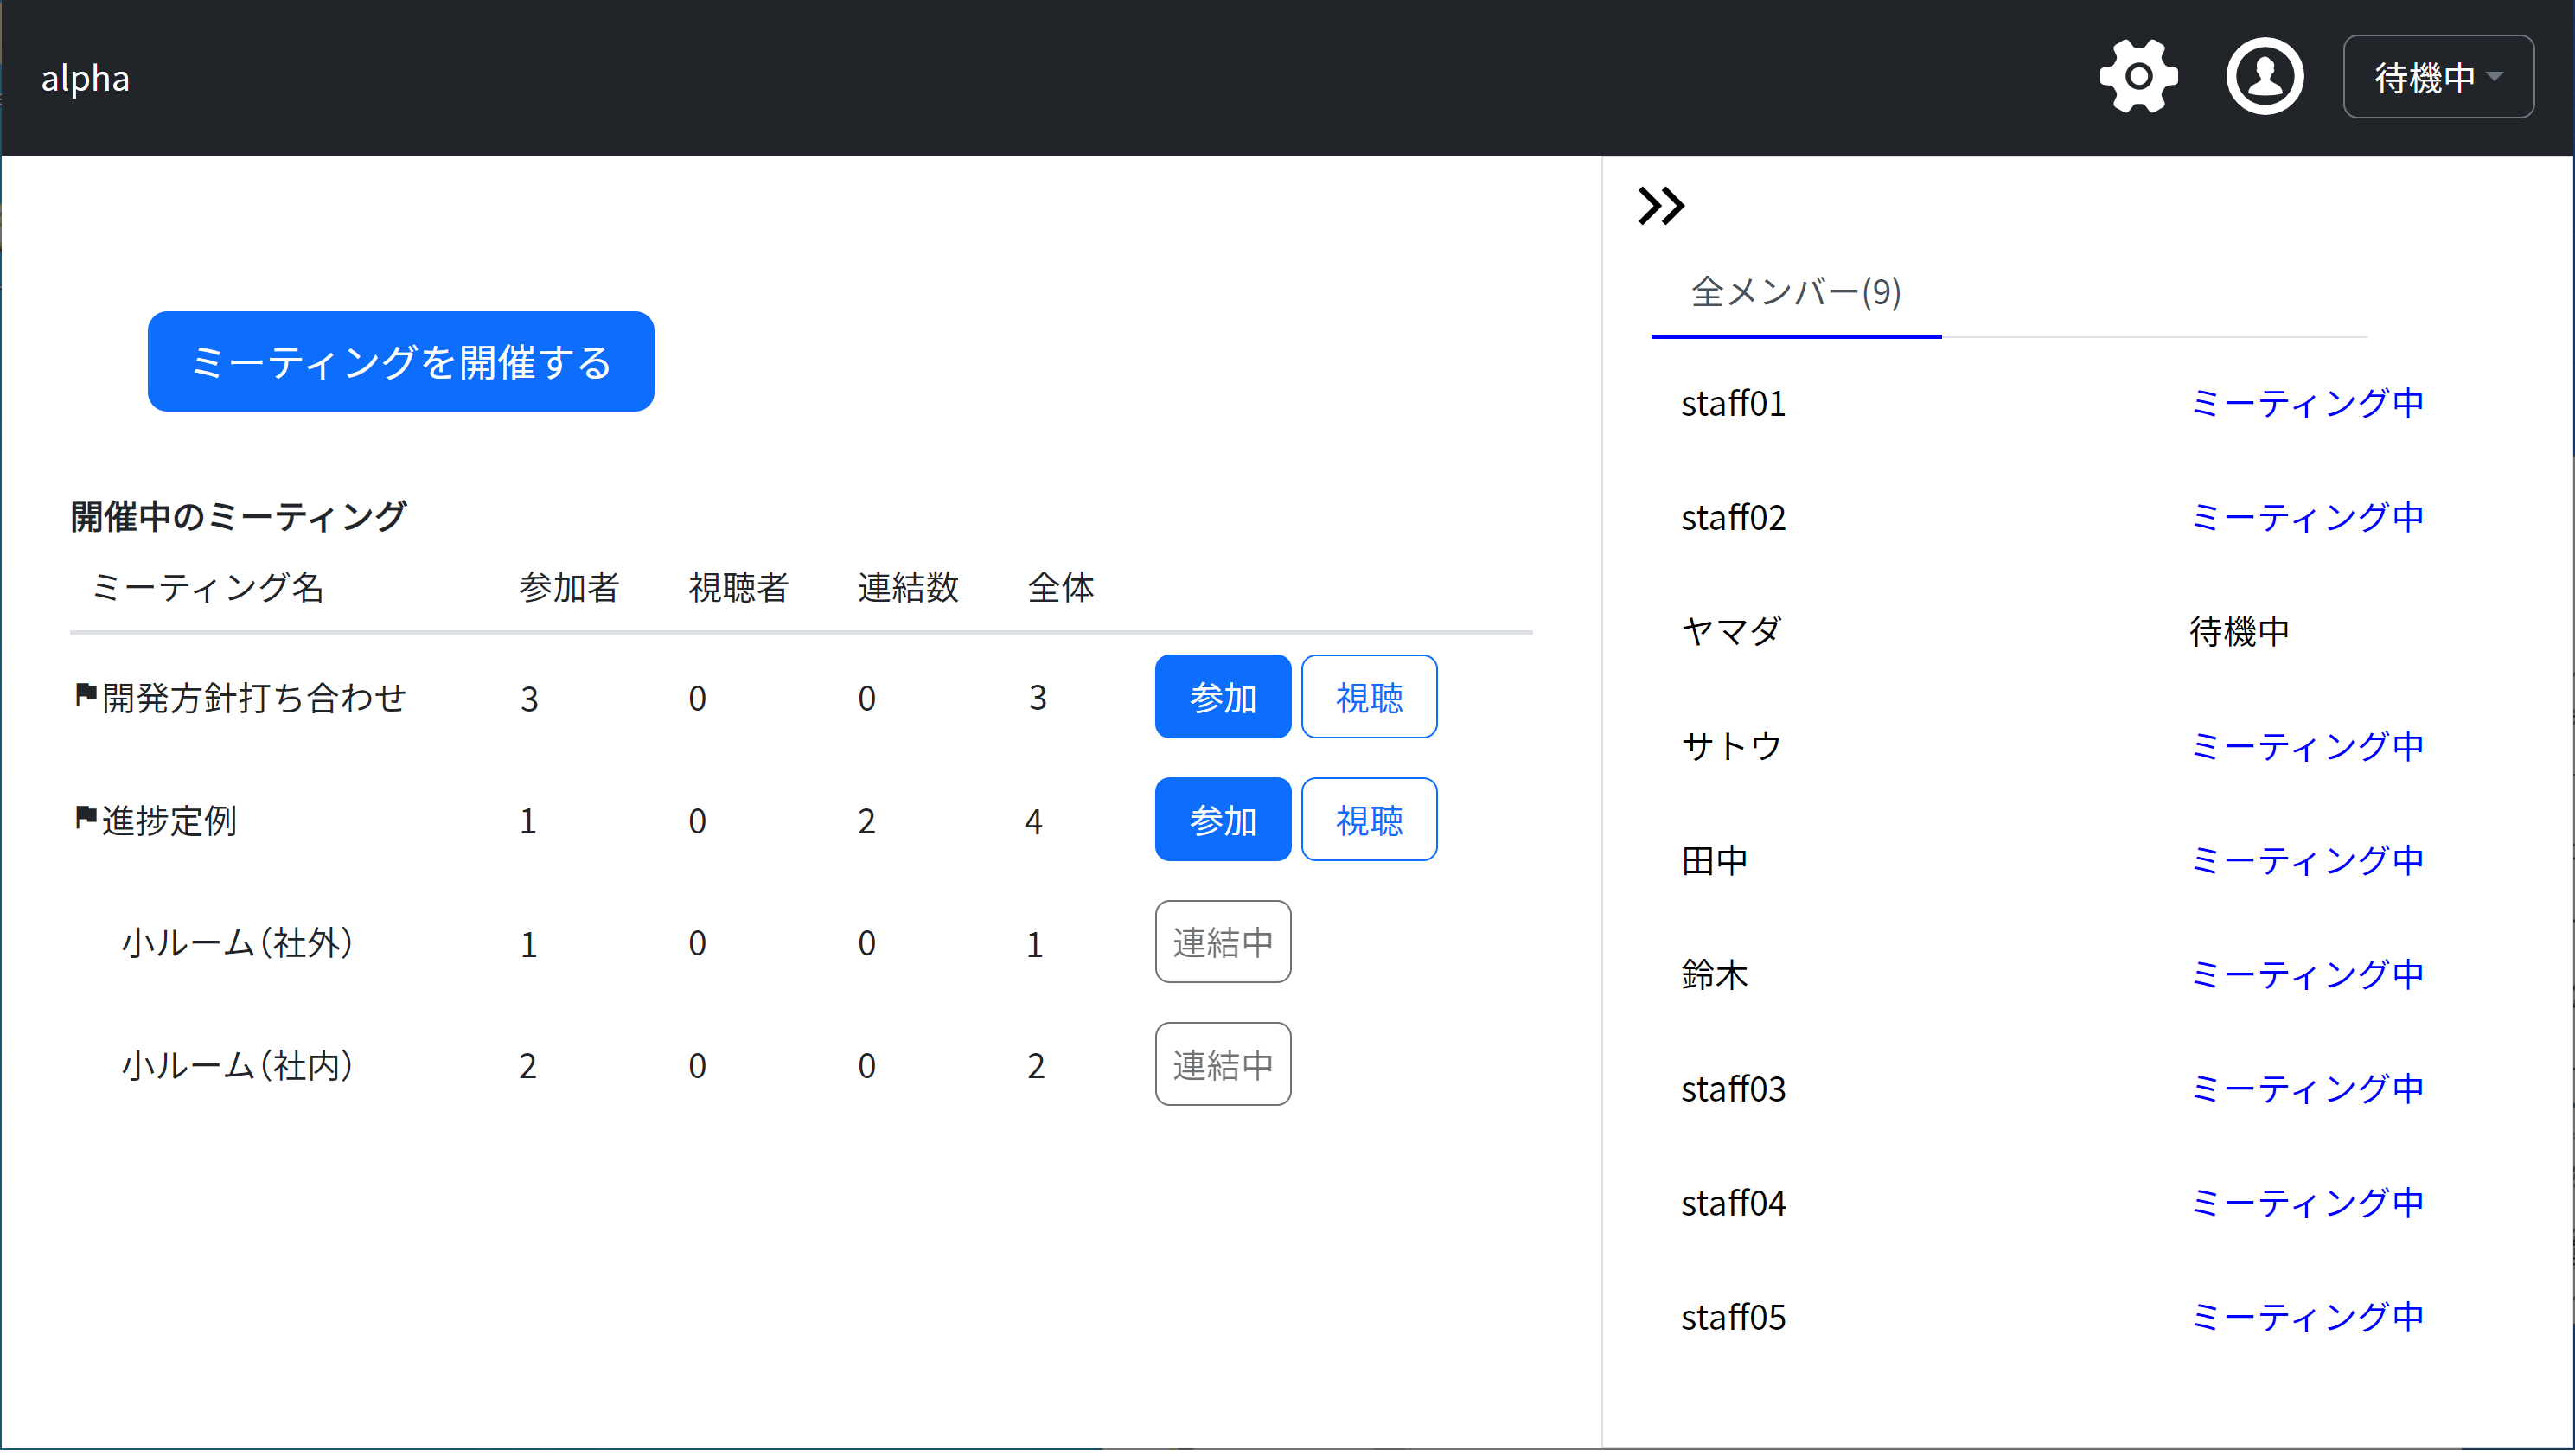The width and height of the screenshot is (2575, 1456).
Task: Select member name staff04
Action: (1733, 1204)
